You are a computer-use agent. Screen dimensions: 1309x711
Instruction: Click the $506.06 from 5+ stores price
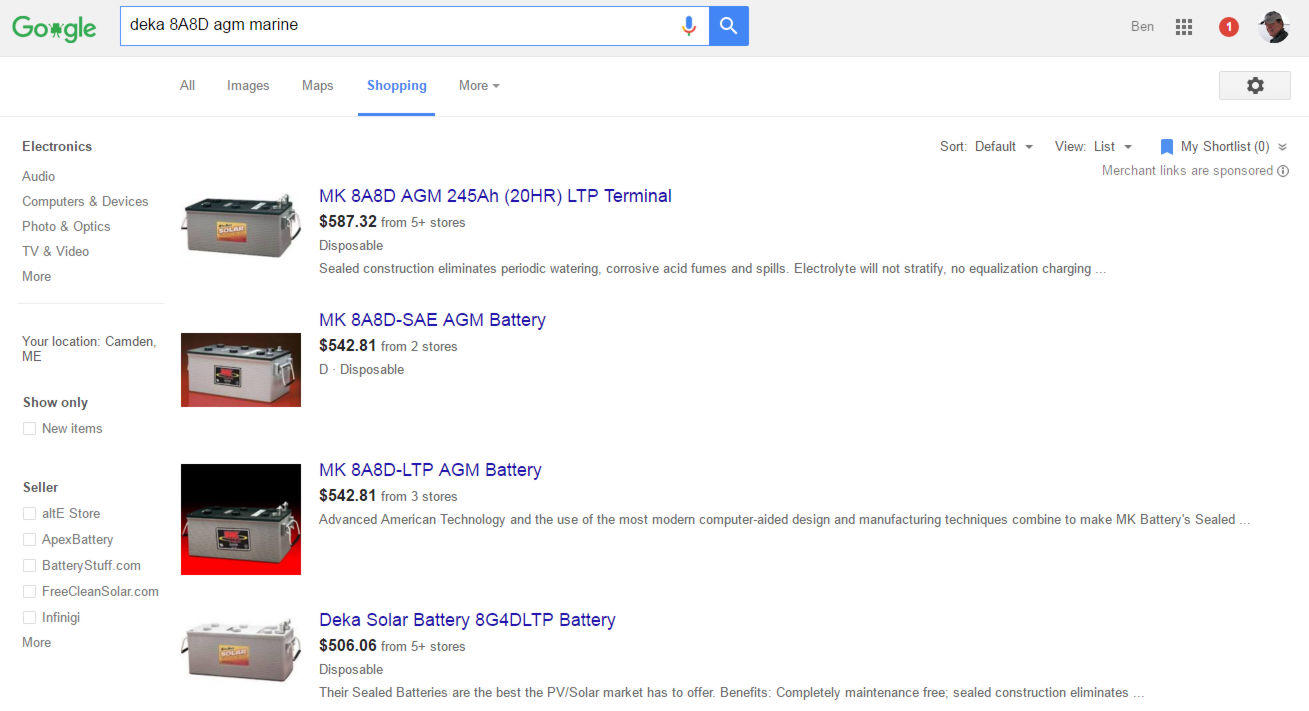[x=392, y=646]
